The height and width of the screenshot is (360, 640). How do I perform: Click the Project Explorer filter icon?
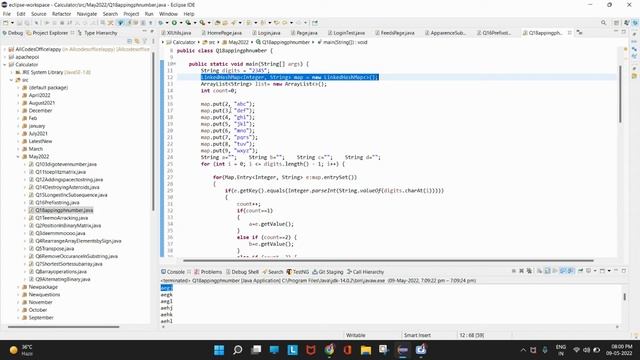[145, 41]
